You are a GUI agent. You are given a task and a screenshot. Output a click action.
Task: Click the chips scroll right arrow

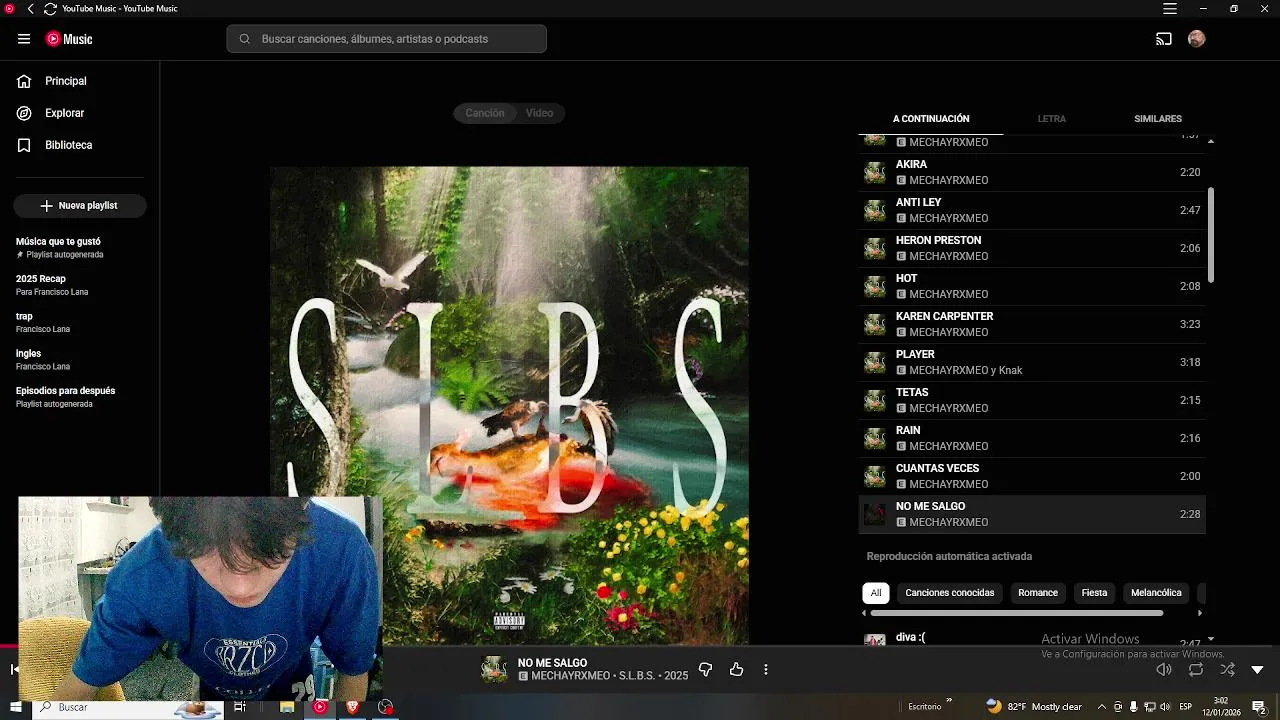point(1200,613)
